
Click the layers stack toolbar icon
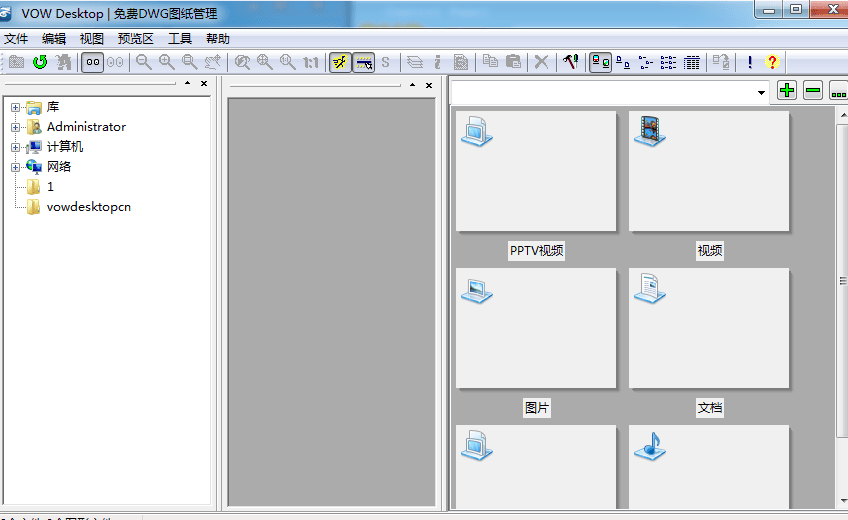(415, 62)
